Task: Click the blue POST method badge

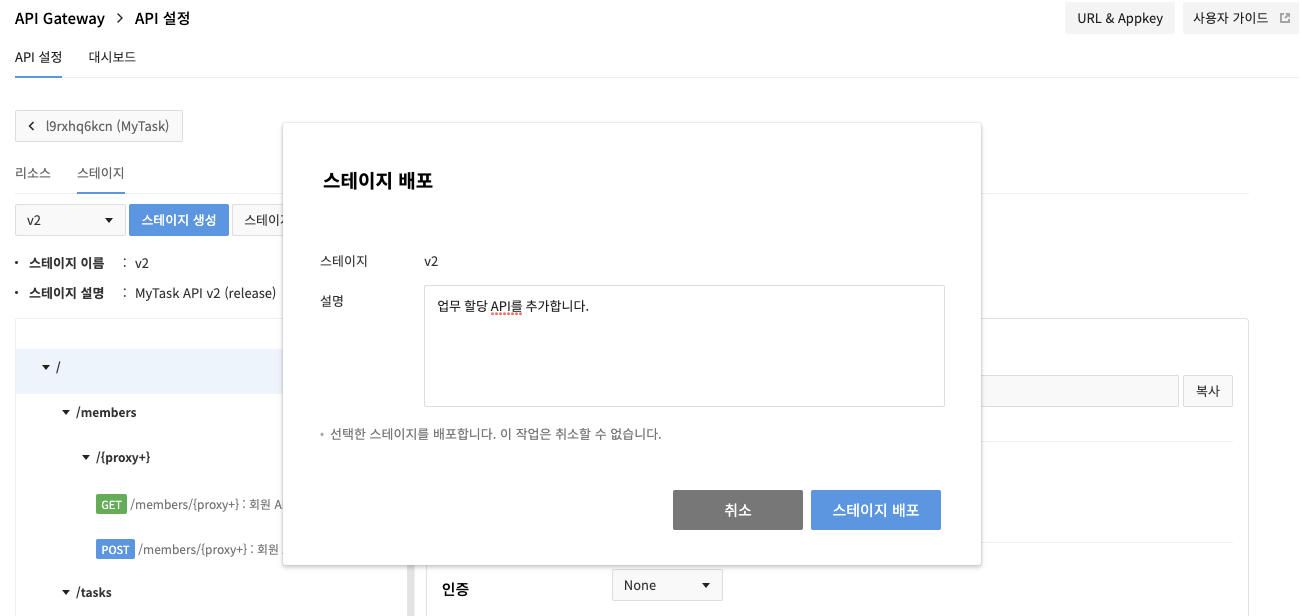Action: click(x=116, y=549)
